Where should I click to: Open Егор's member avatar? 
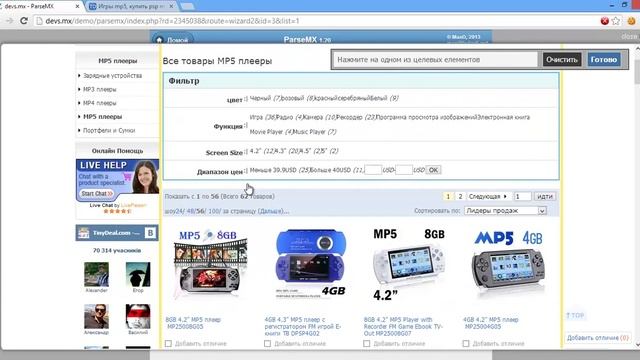click(x=138, y=275)
